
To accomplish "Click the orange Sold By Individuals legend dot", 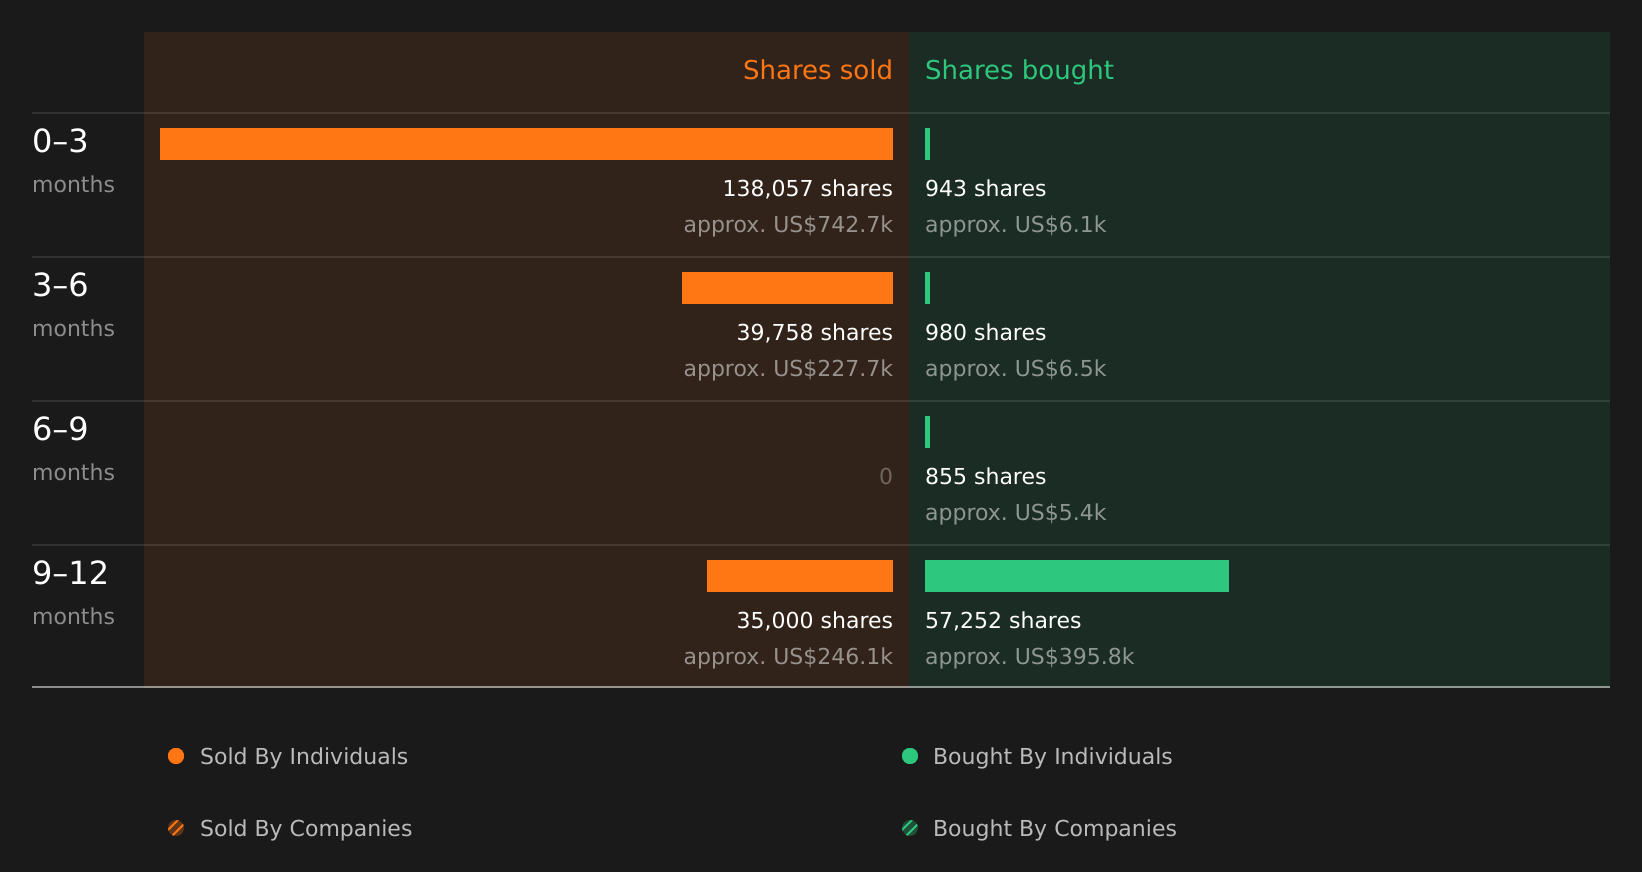I will [176, 756].
